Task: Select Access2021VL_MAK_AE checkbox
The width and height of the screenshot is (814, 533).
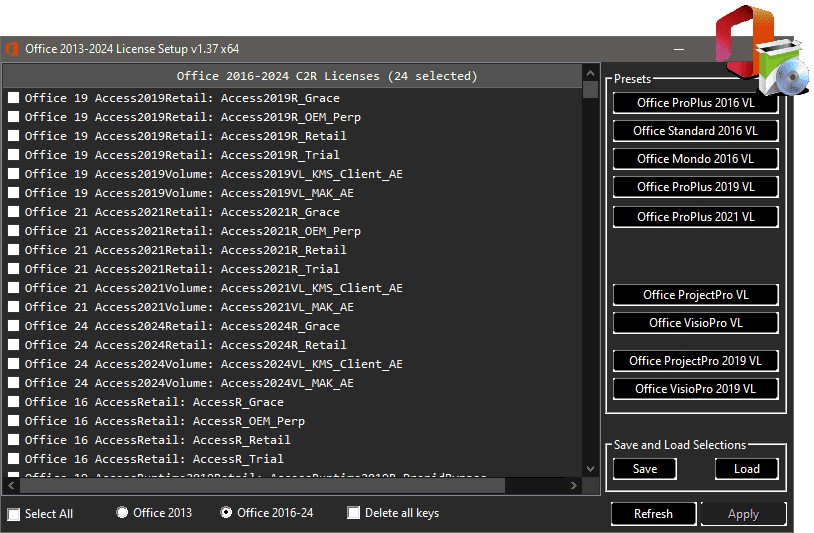Action: click(13, 307)
